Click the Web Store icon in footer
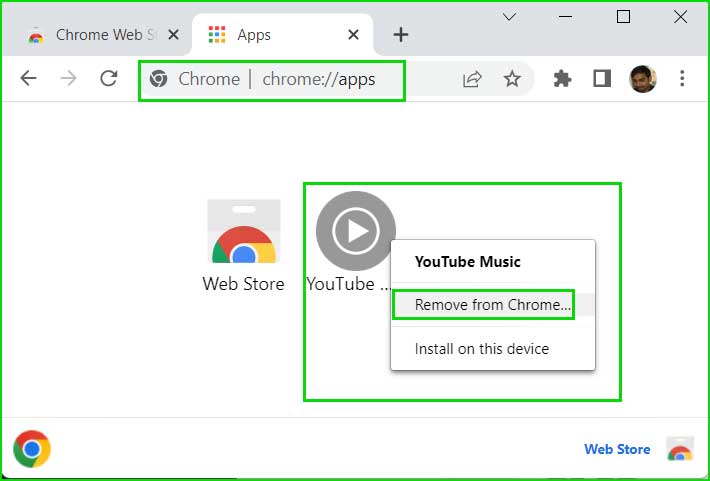The height and width of the screenshot is (481, 710). [680, 449]
